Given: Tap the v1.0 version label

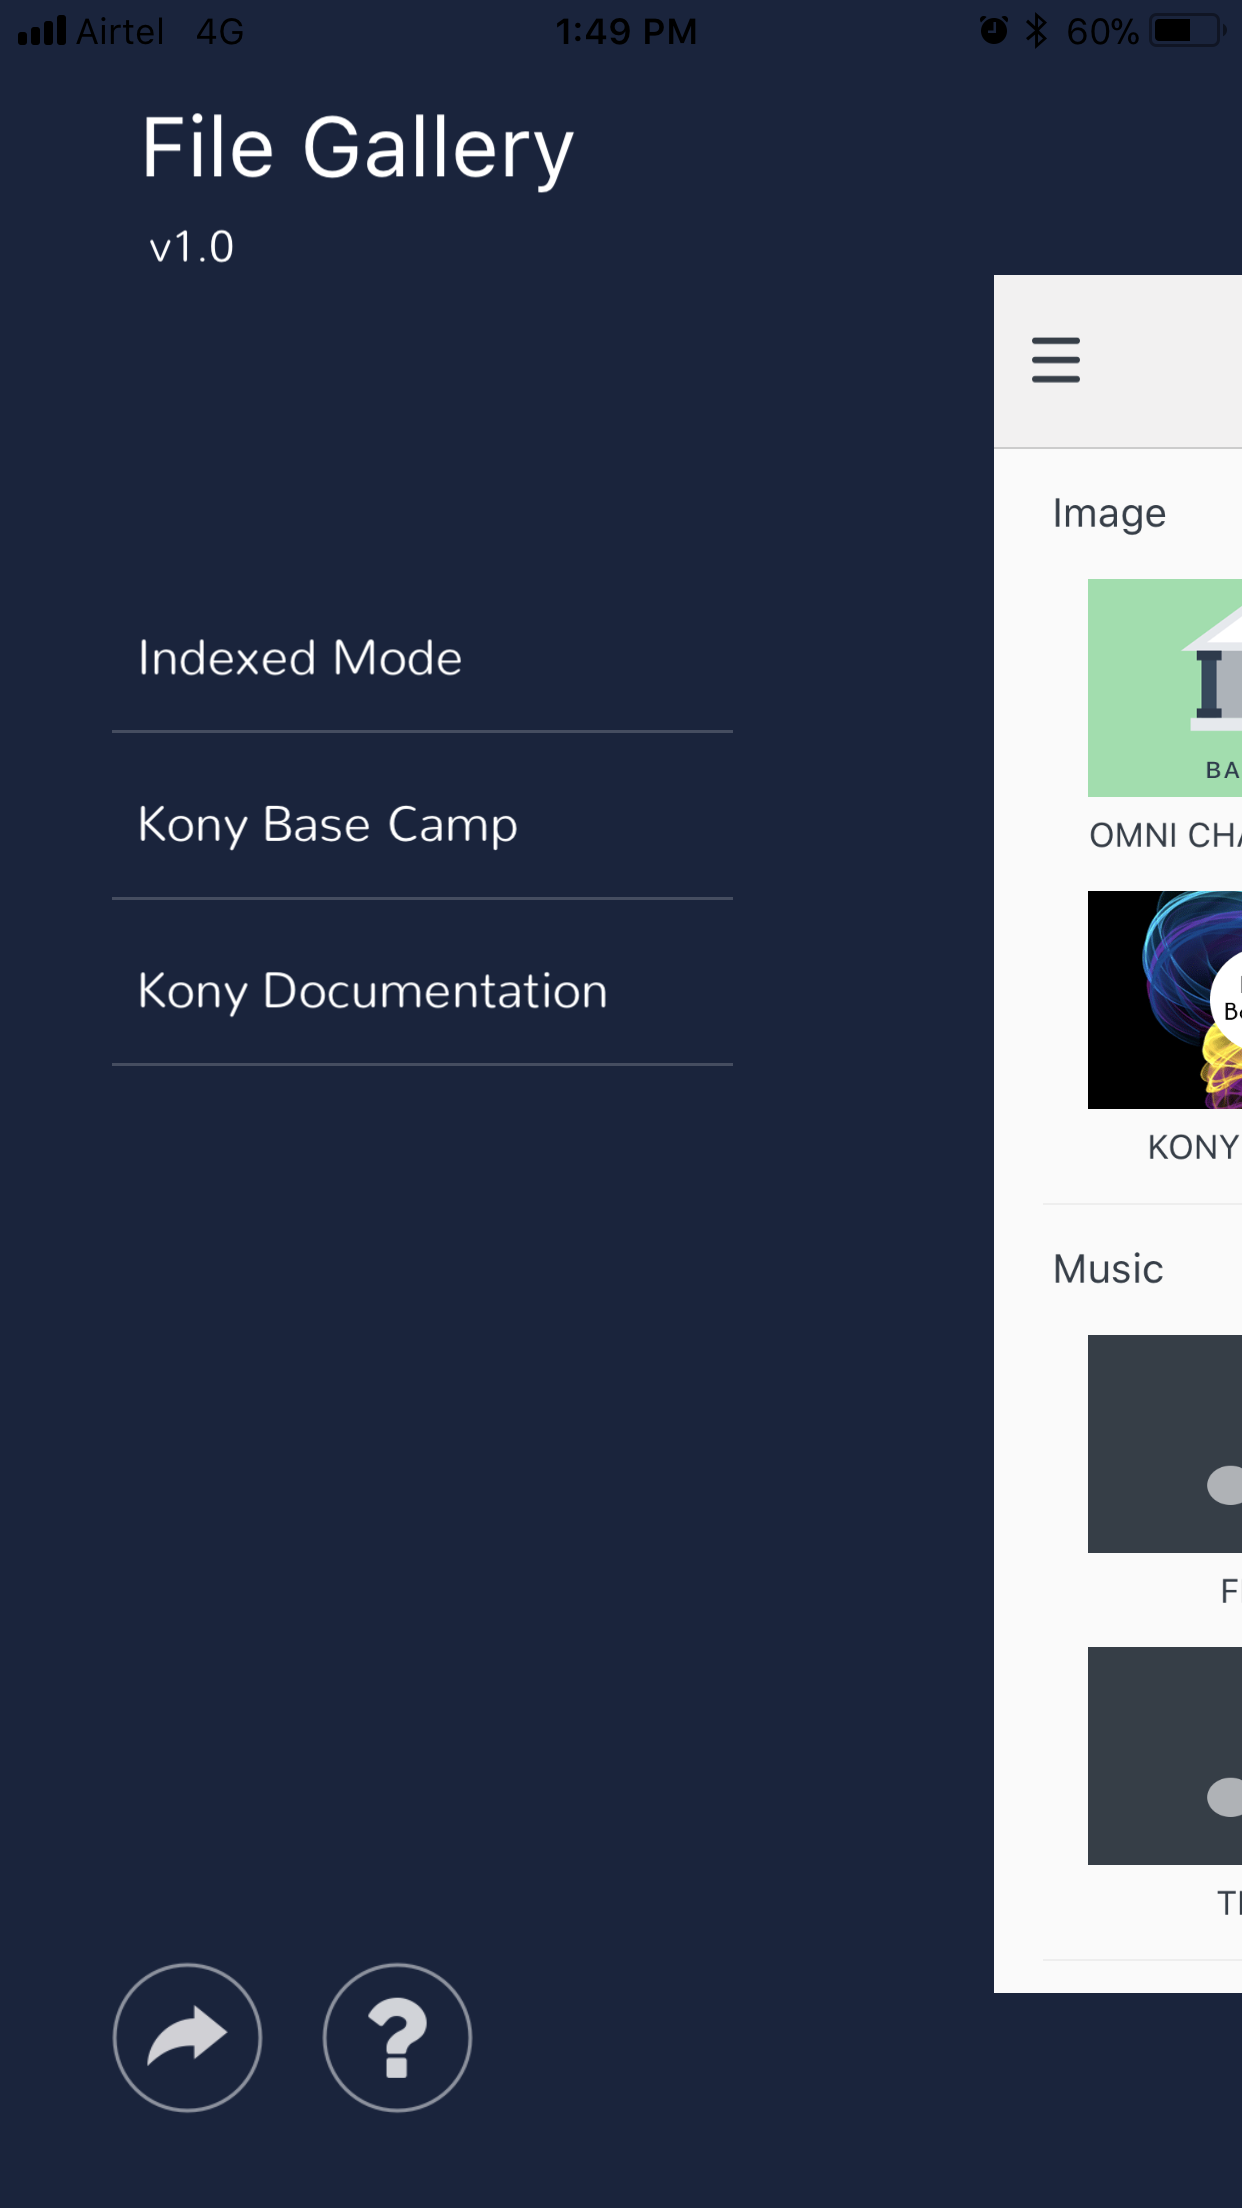Looking at the screenshot, I should tap(191, 247).
